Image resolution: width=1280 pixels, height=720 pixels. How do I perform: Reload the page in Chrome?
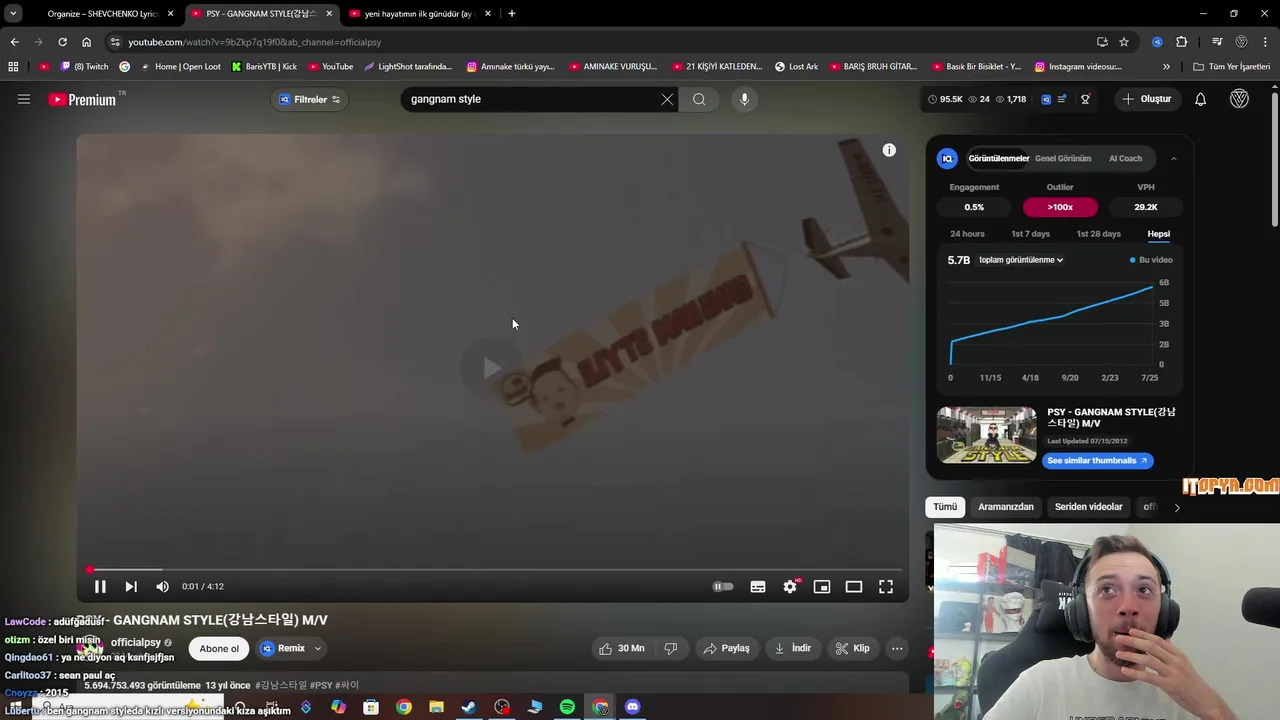point(62,42)
